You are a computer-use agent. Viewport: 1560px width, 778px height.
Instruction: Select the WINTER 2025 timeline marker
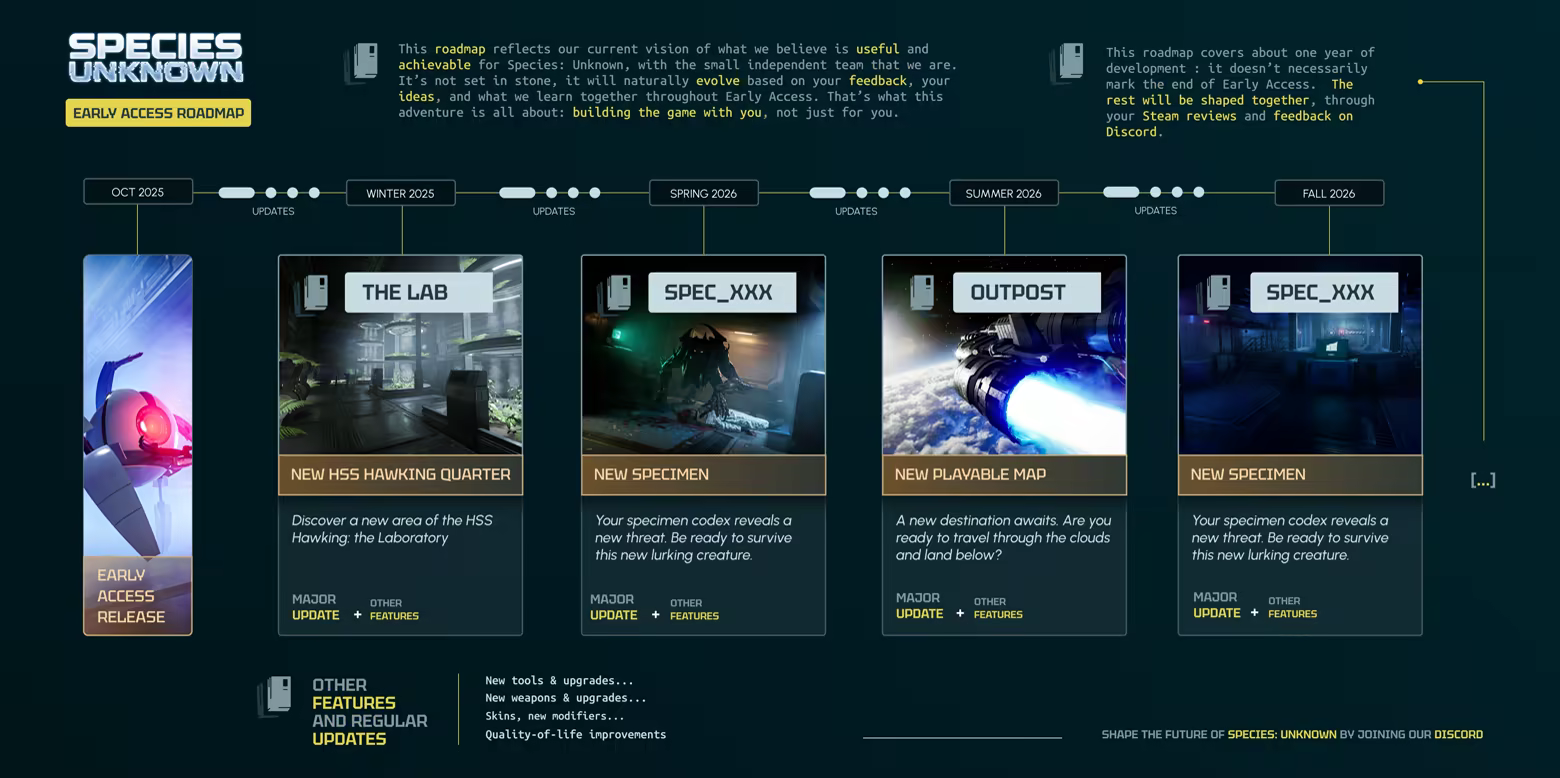coord(400,193)
